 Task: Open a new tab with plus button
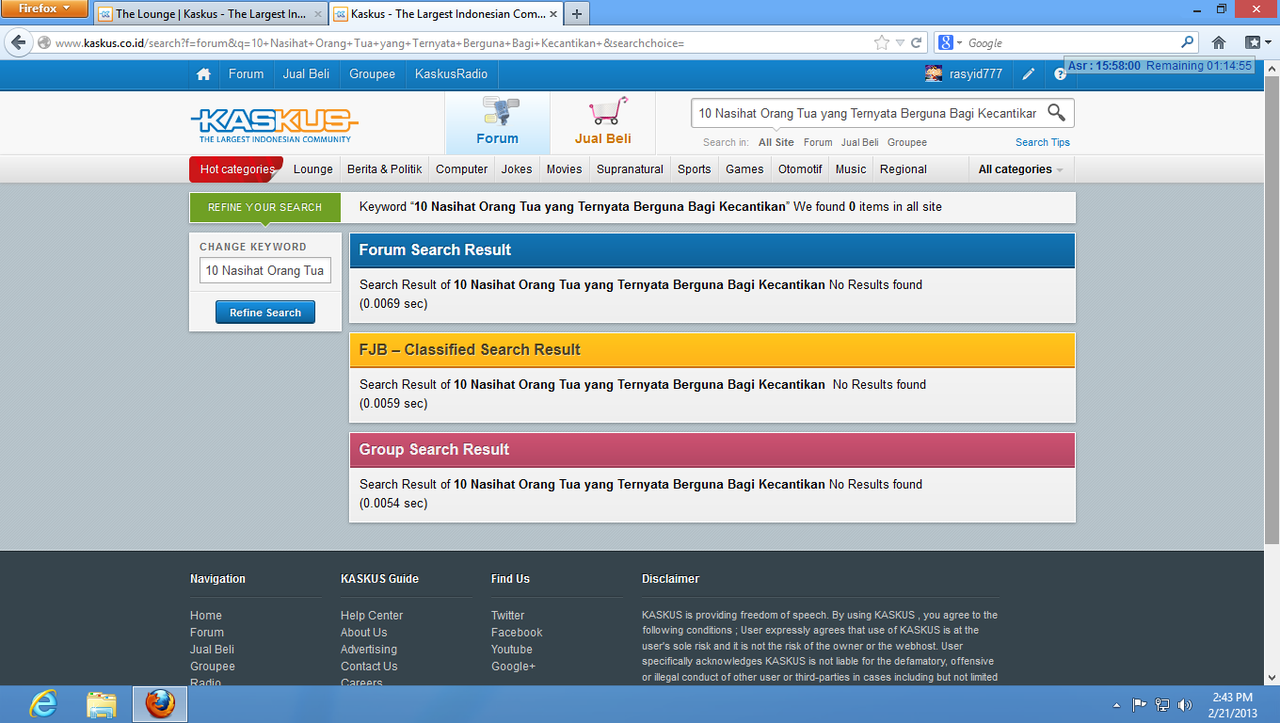[577, 14]
